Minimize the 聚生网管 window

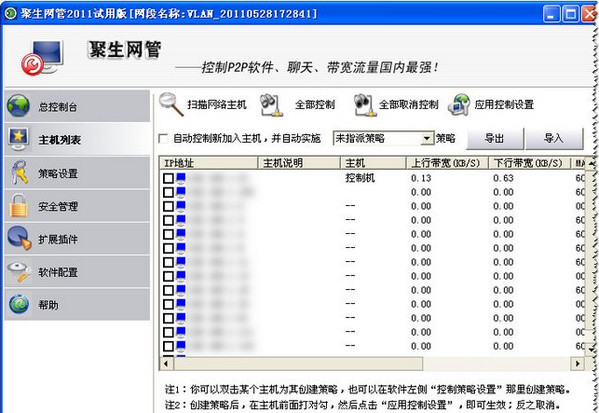[x=551, y=14]
